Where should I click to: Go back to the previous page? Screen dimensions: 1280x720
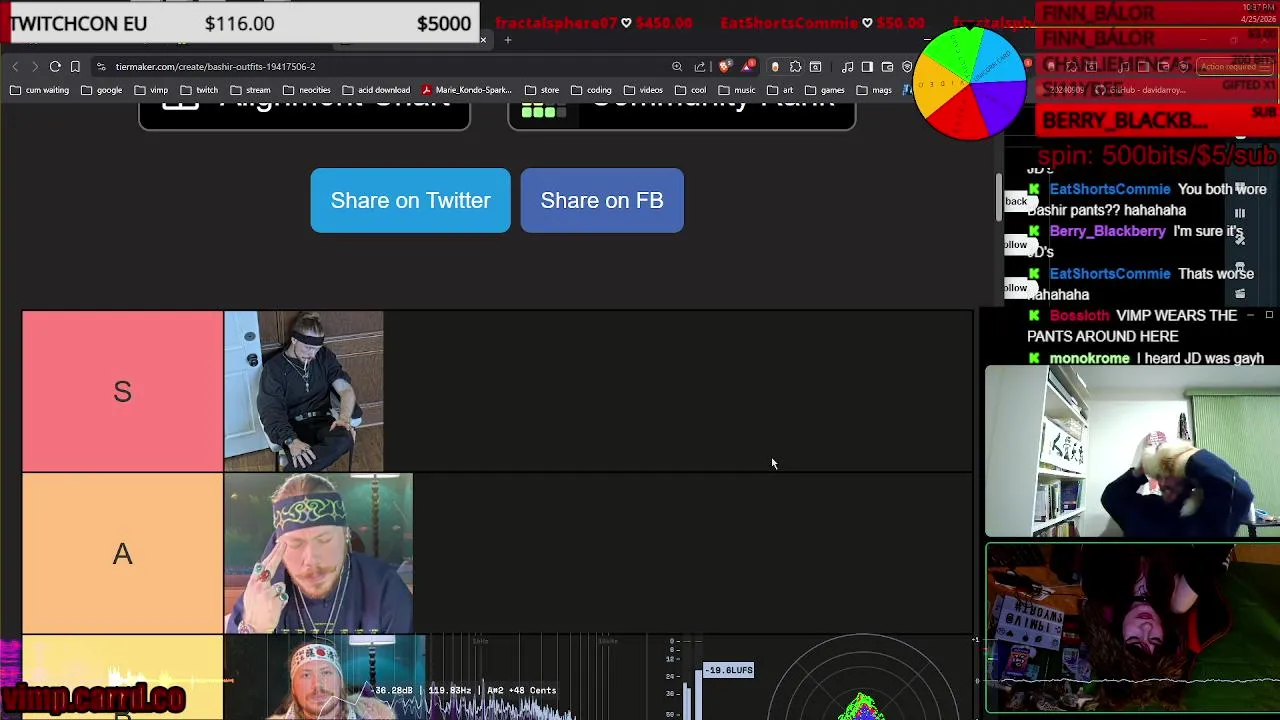click(x=15, y=66)
